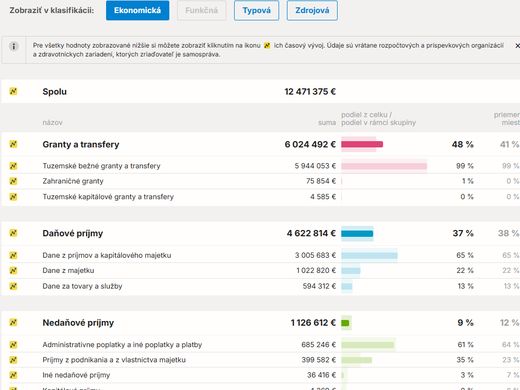Switch to Typová classification
Viewport: 520px width, 390px height.
pyautogui.click(x=256, y=10)
